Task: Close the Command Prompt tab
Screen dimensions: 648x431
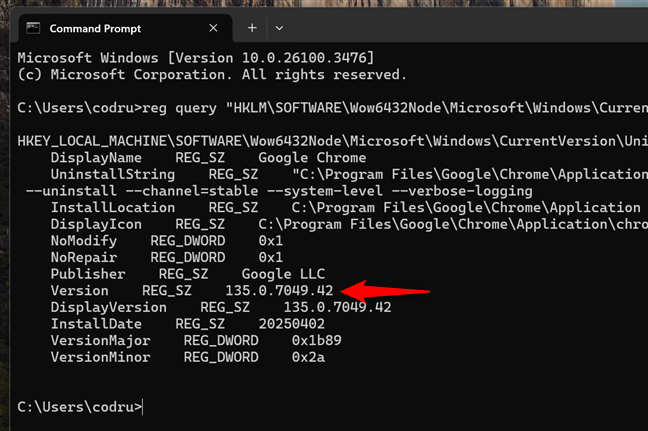Action: pyautogui.click(x=213, y=28)
